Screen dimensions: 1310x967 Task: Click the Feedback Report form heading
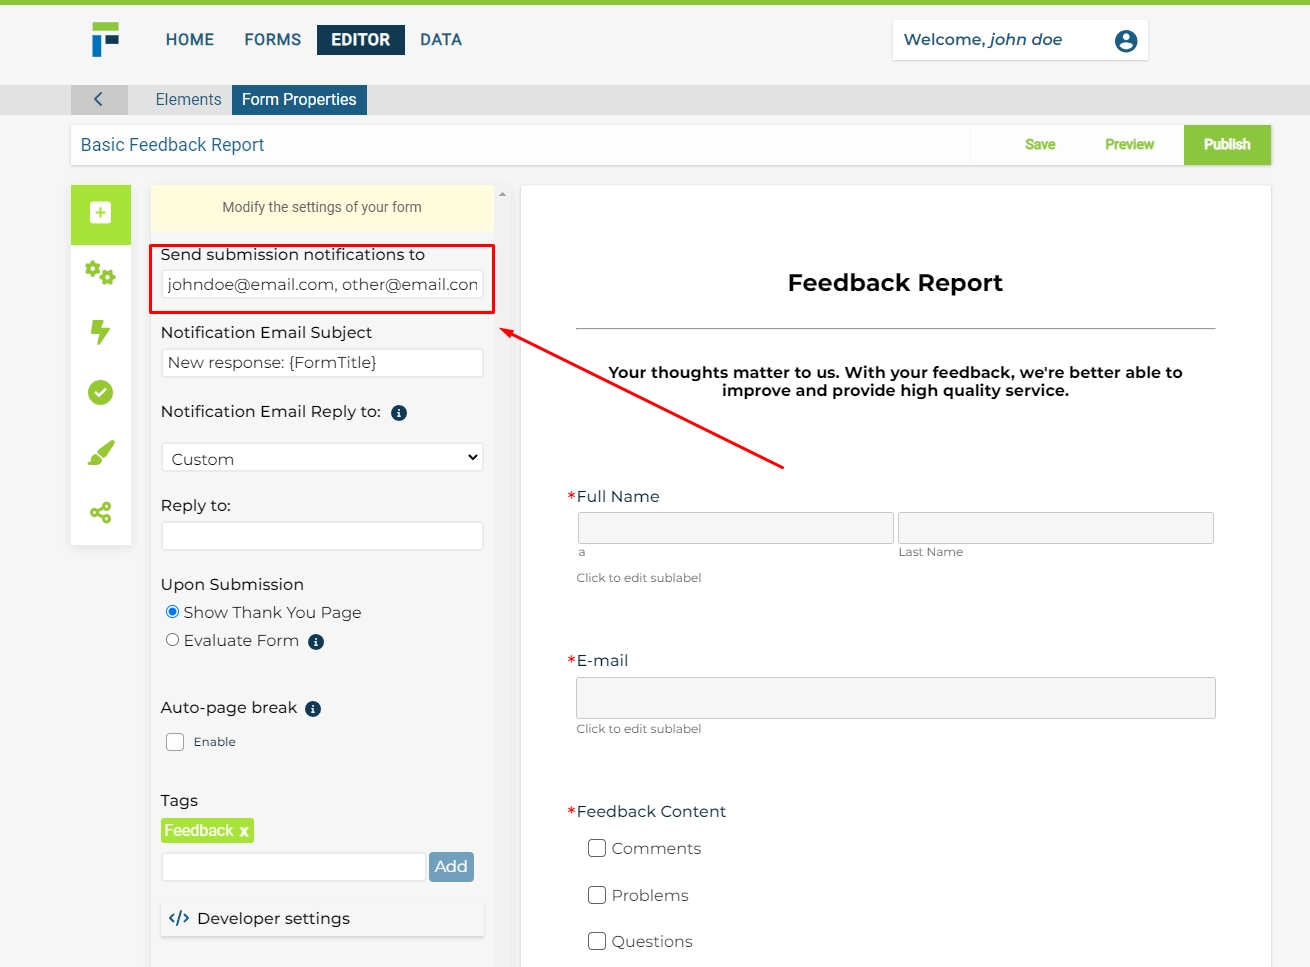[895, 283]
